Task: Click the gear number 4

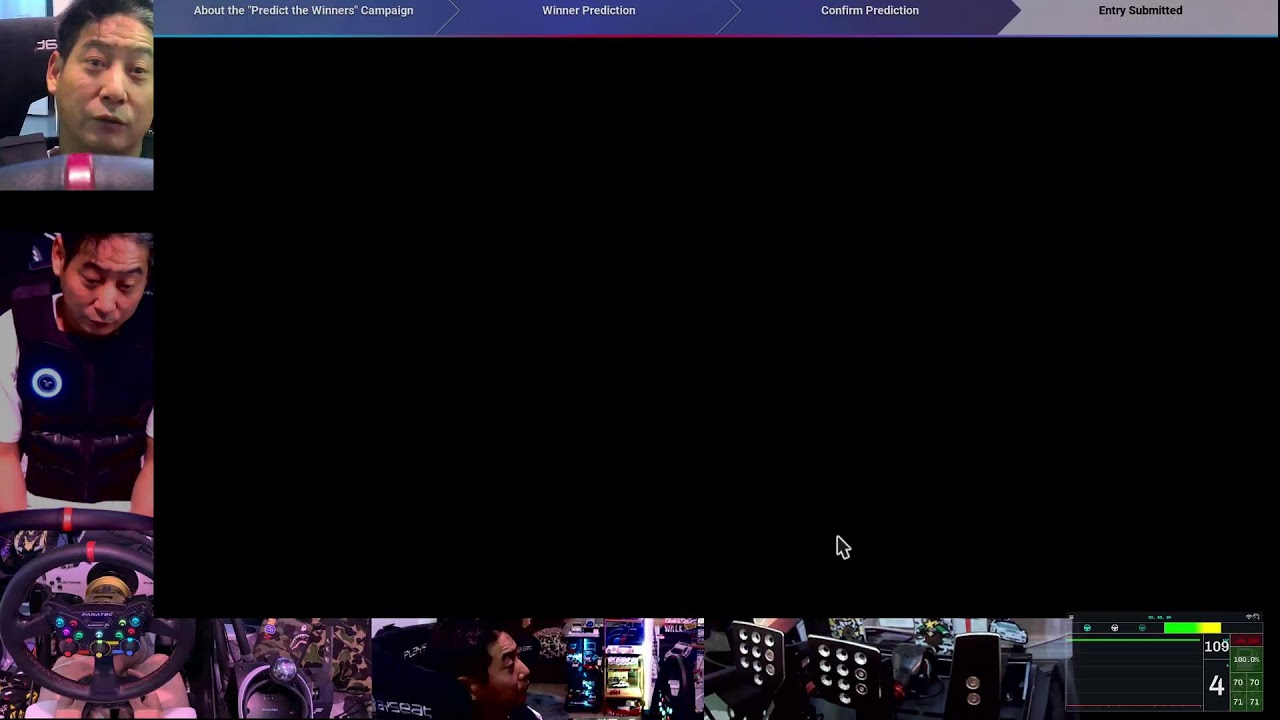Action: pyautogui.click(x=1216, y=685)
